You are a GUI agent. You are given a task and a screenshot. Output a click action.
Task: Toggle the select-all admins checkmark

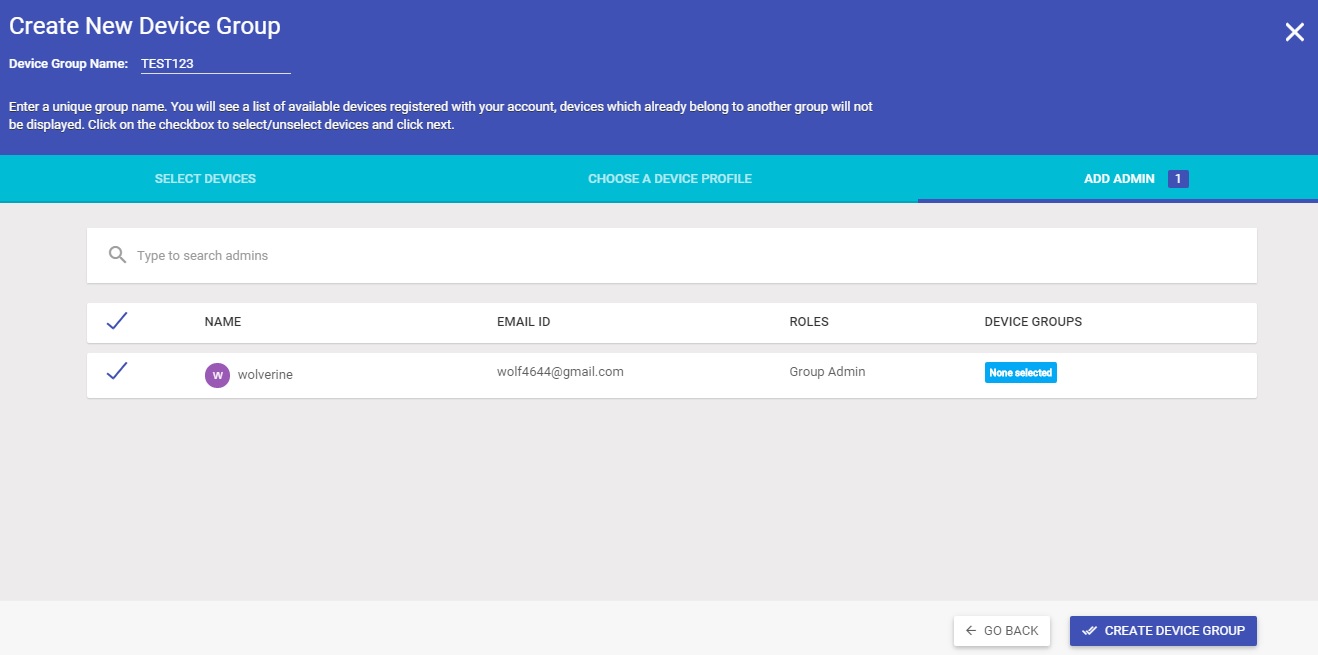pyautogui.click(x=117, y=321)
